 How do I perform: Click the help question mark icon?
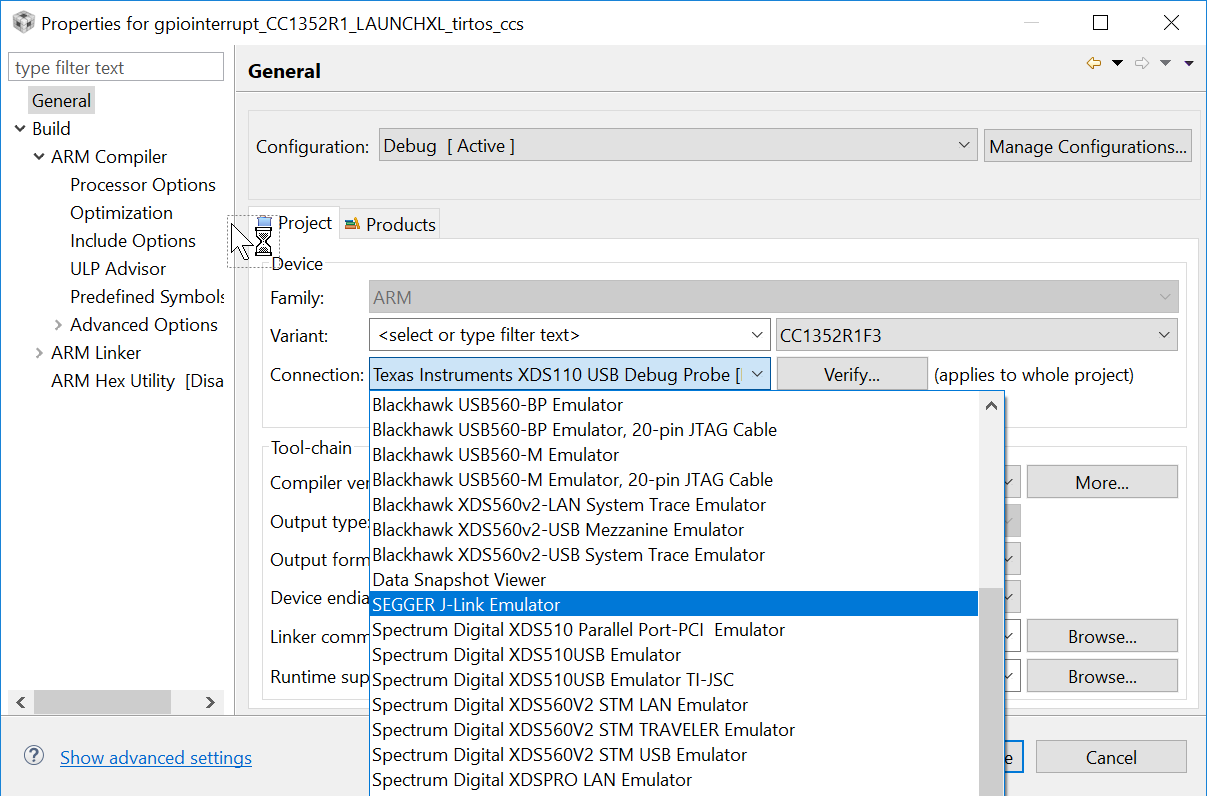tap(34, 757)
